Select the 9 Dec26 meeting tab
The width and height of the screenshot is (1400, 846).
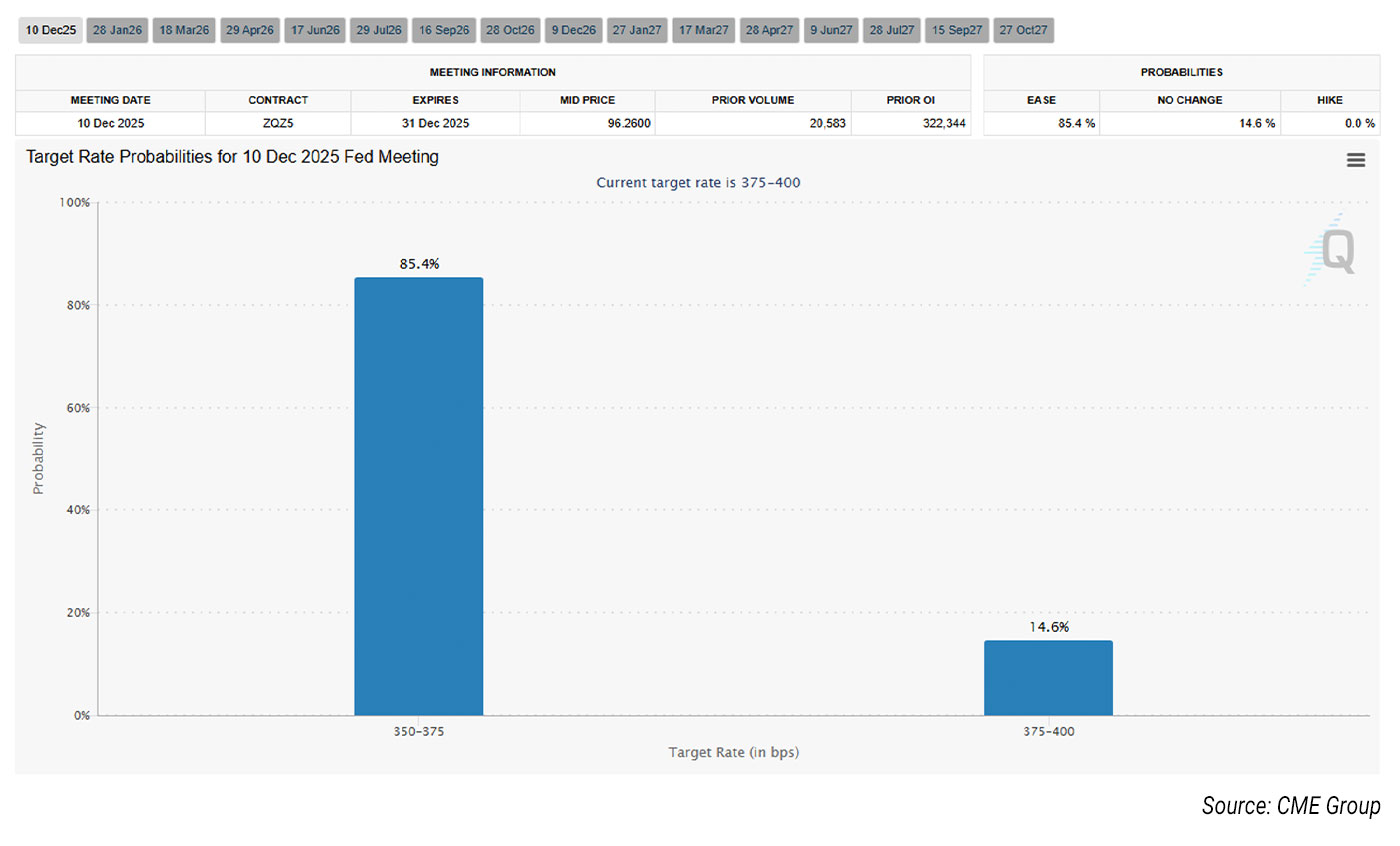(573, 30)
